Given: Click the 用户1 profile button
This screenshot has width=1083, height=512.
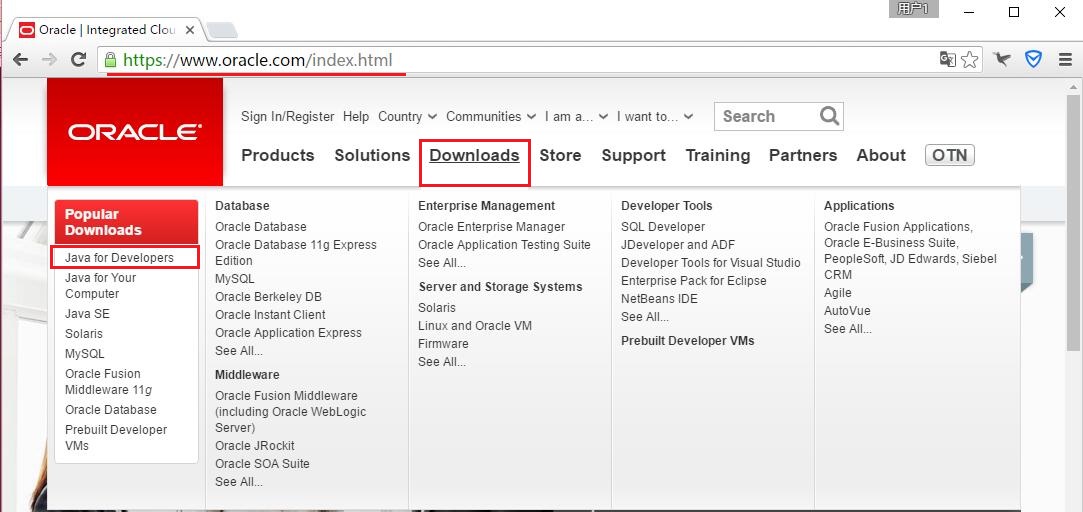Looking at the screenshot, I should point(914,9).
